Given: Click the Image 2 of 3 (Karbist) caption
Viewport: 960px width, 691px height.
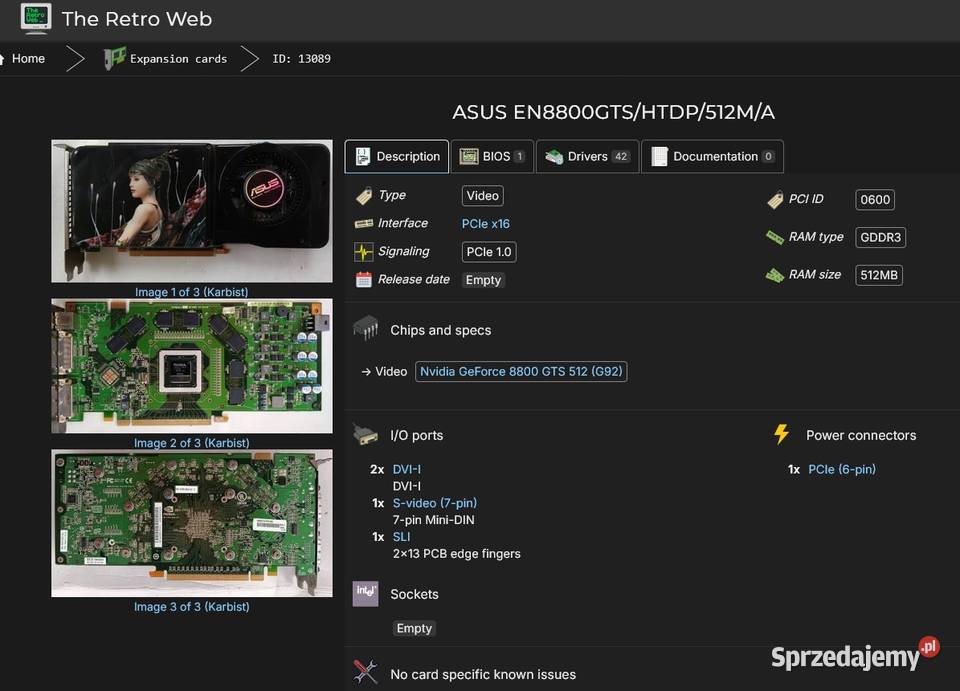Looking at the screenshot, I should (x=192, y=443).
